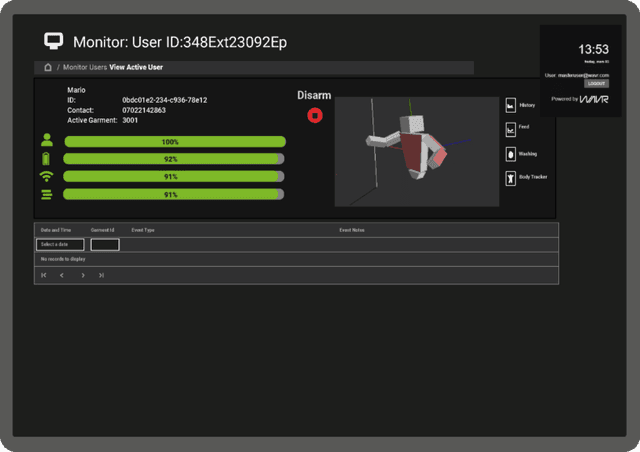The width and height of the screenshot is (640, 452).
Task: Click the Garment Id filter box
Action: (x=105, y=245)
